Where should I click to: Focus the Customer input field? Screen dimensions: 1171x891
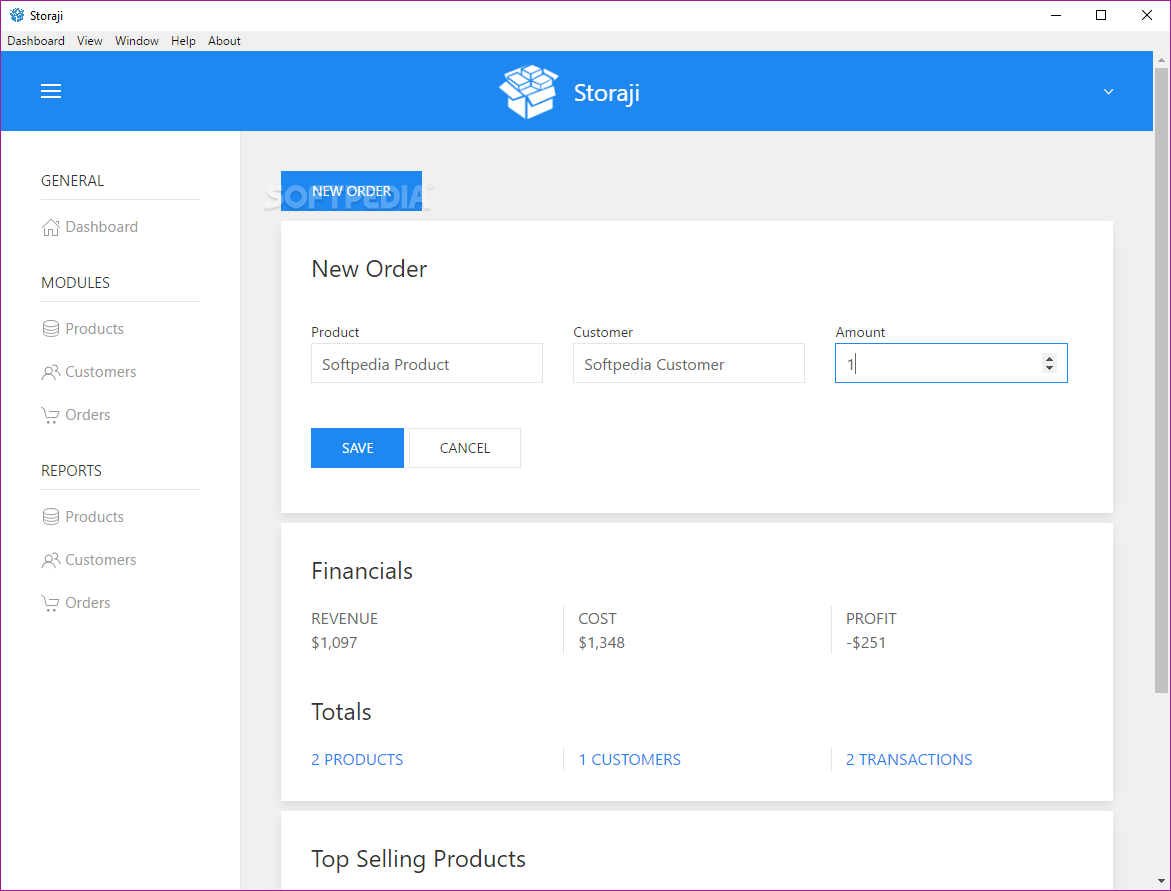(x=689, y=364)
